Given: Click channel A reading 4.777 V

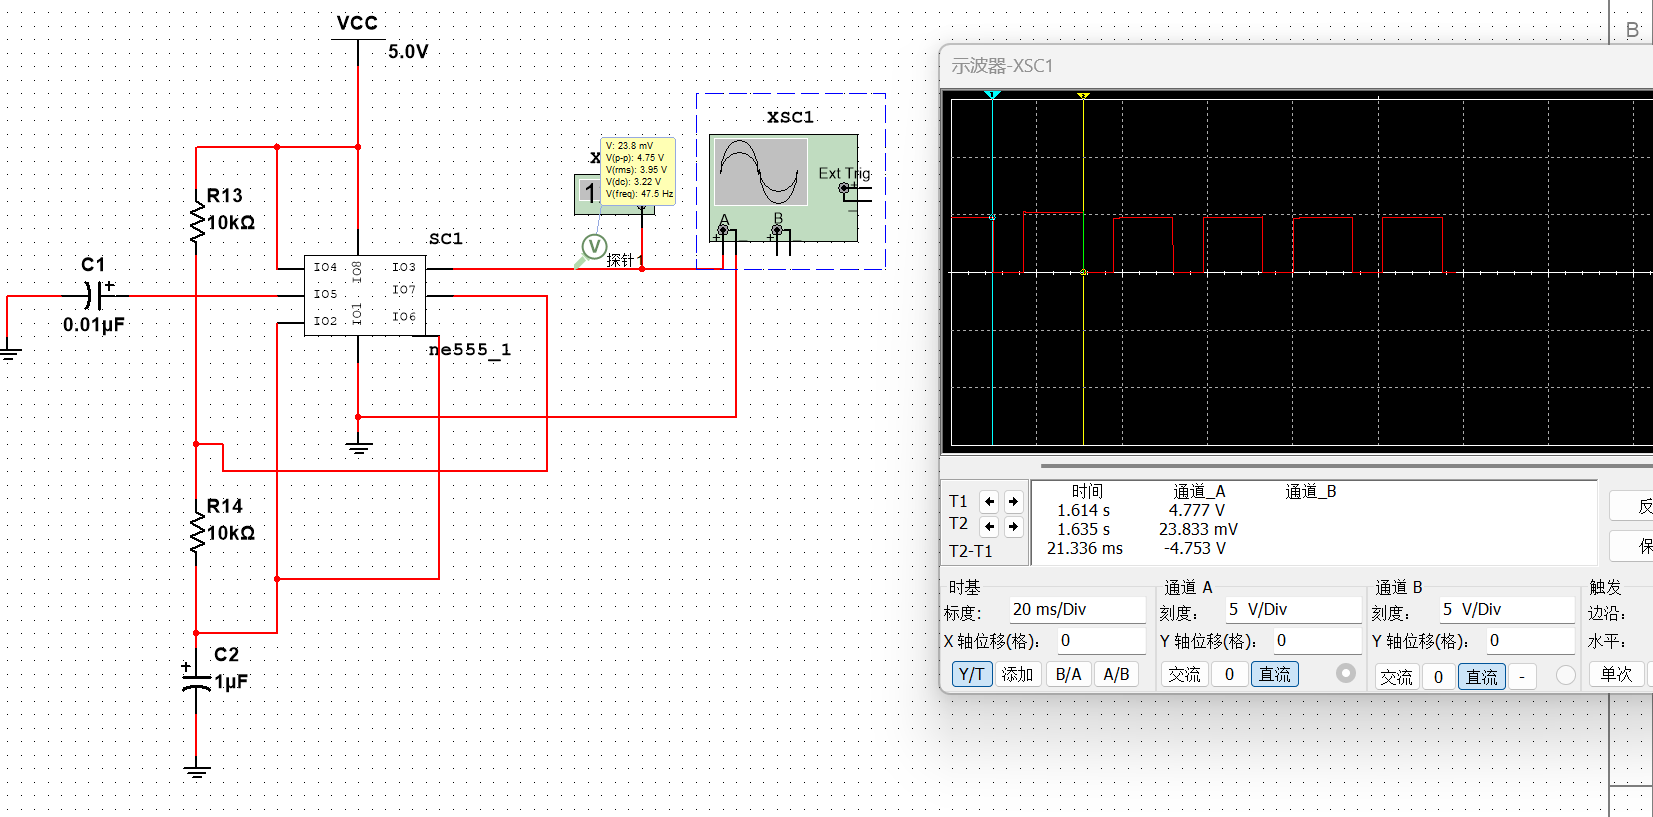Looking at the screenshot, I should pos(1197,511).
